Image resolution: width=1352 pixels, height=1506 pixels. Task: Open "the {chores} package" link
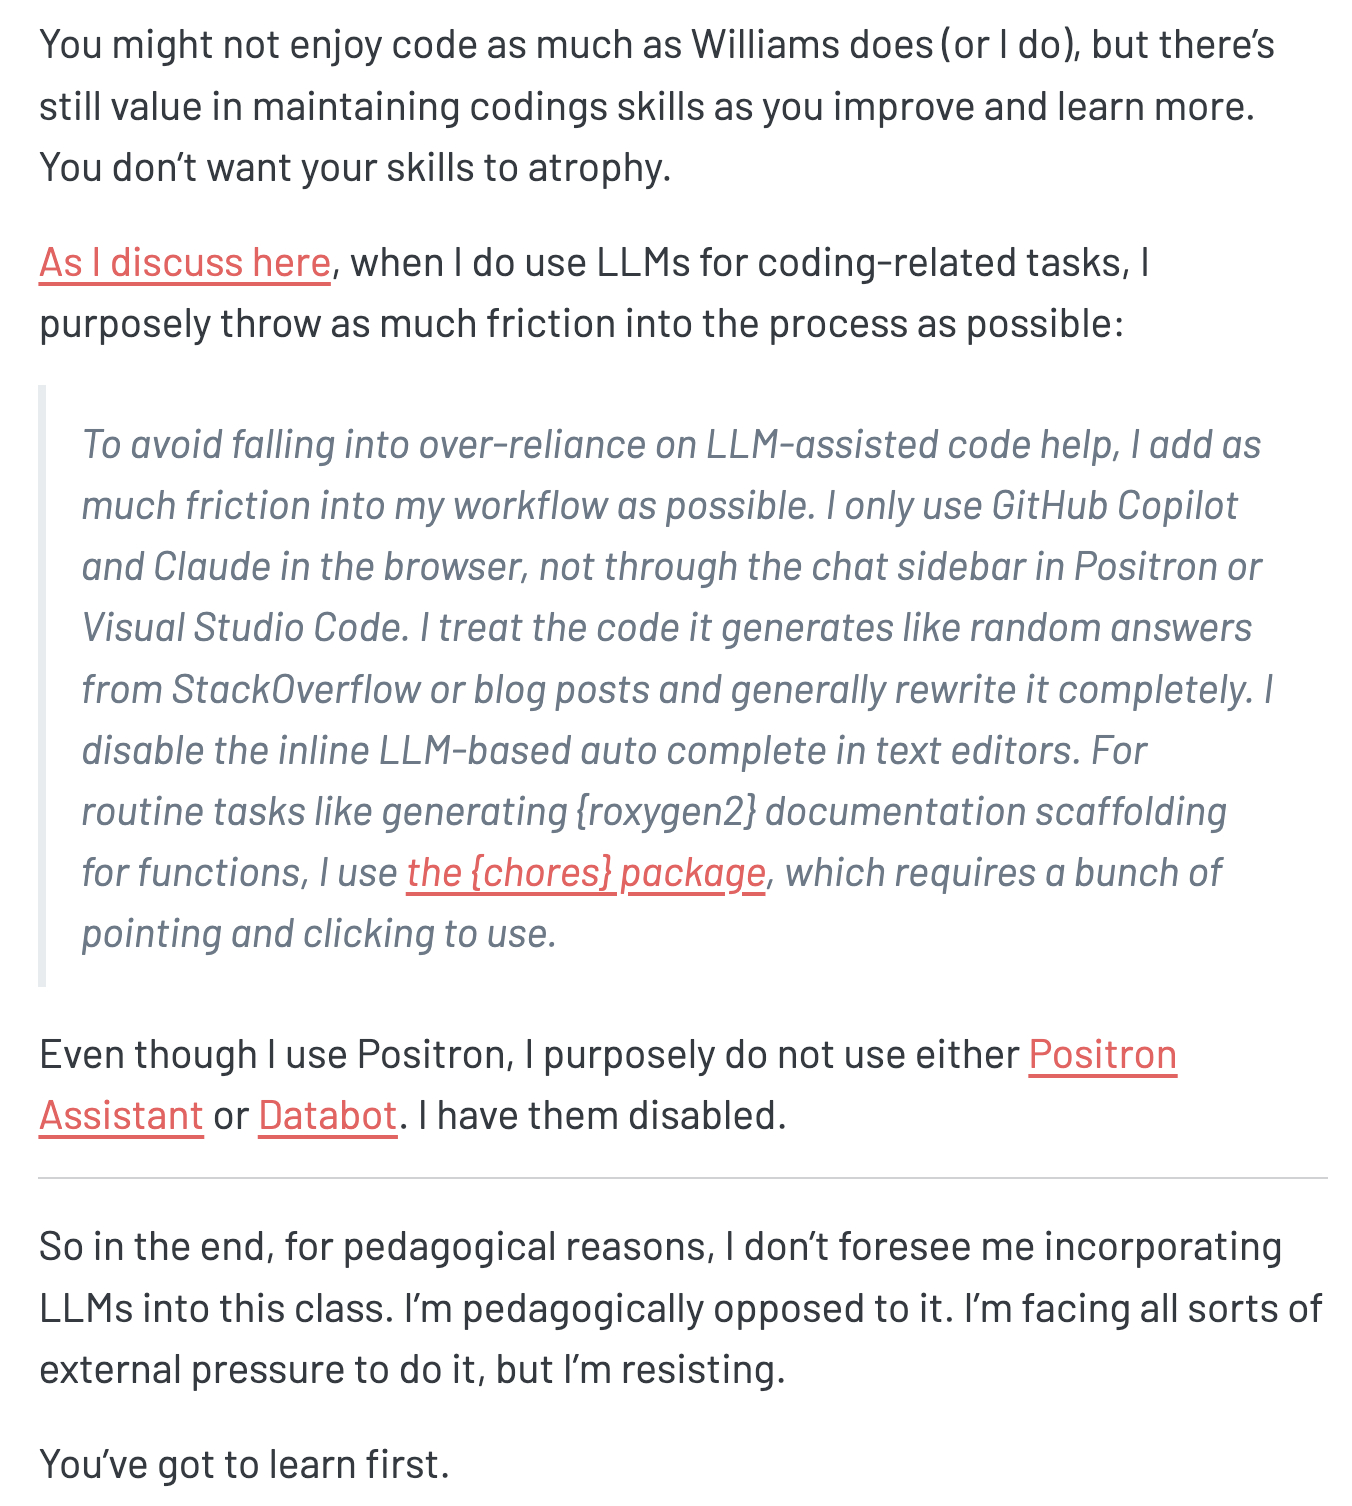pyautogui.click(x=585, y=873)
